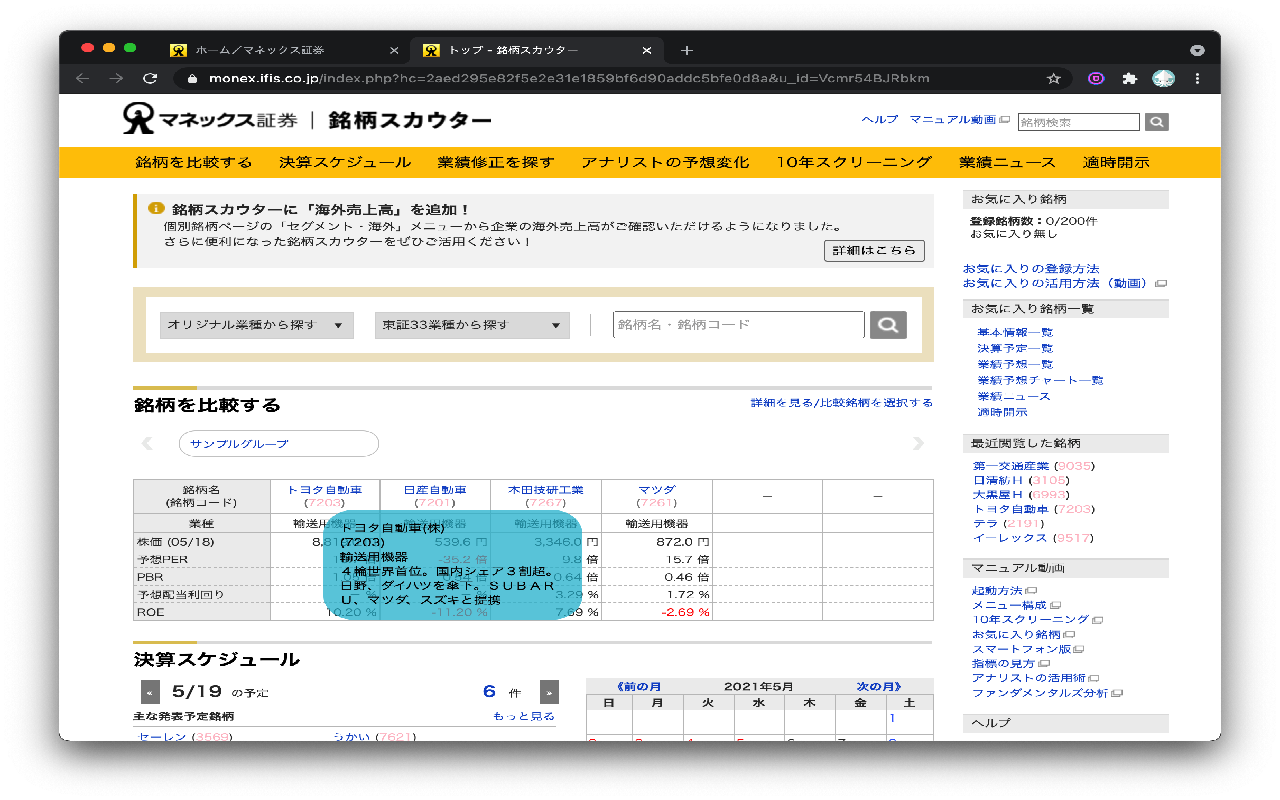Open 本田技研工業 in the comparison table
1280x800 pixels.
click(546, 490)
